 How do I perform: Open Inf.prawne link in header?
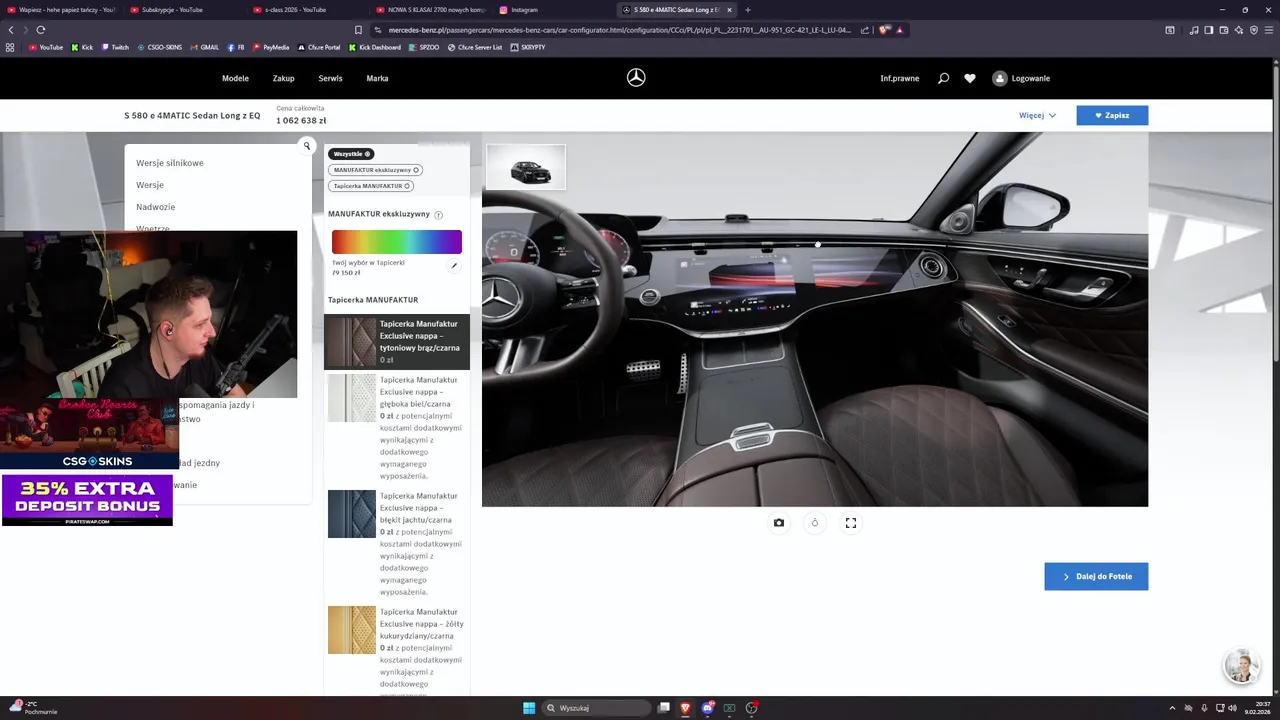(900, 78)
